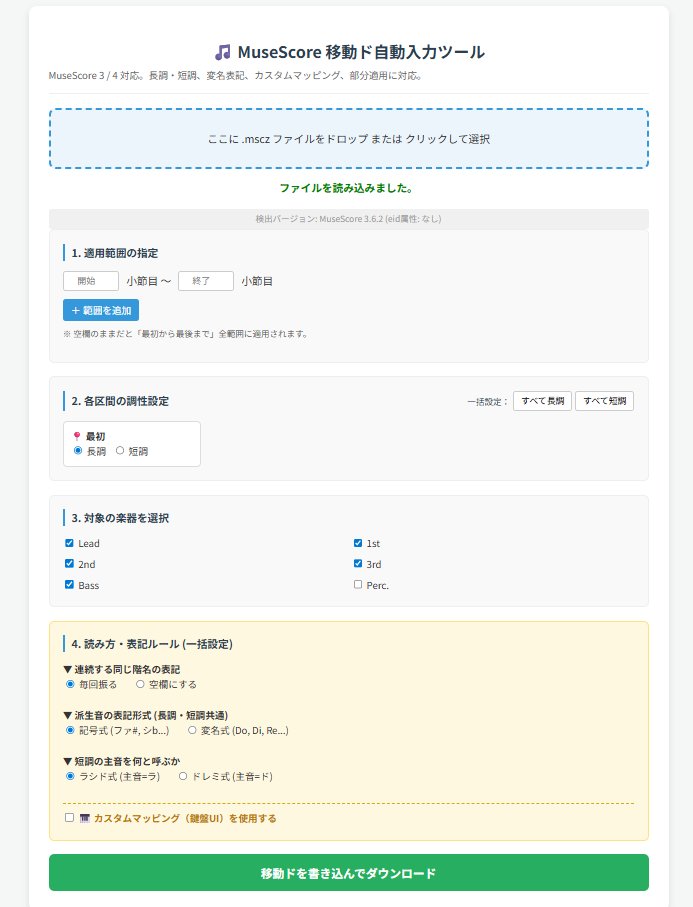
Task: Click the 3. 対象の楽器を選択 heading
Action: 120,518
